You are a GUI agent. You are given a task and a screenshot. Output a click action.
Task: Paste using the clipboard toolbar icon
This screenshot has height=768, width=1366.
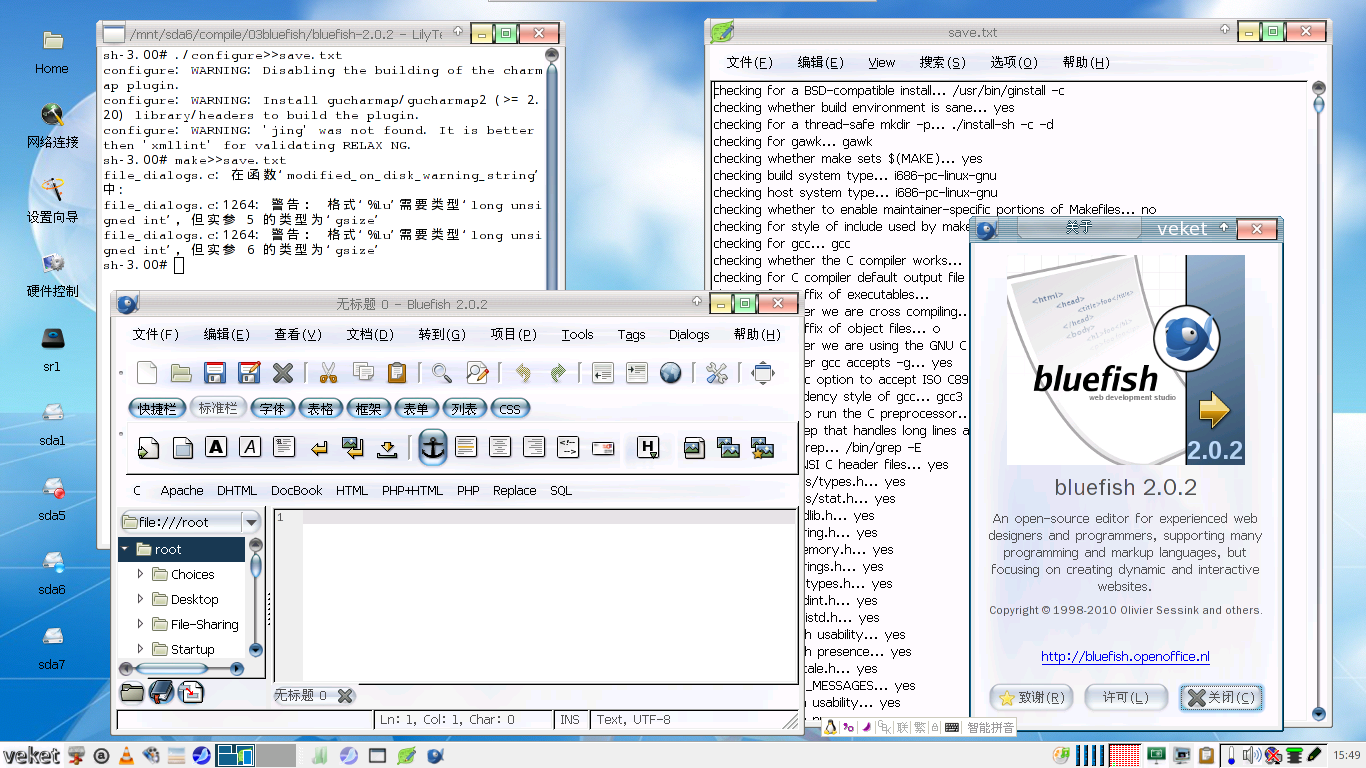click(x=396, y=373)
